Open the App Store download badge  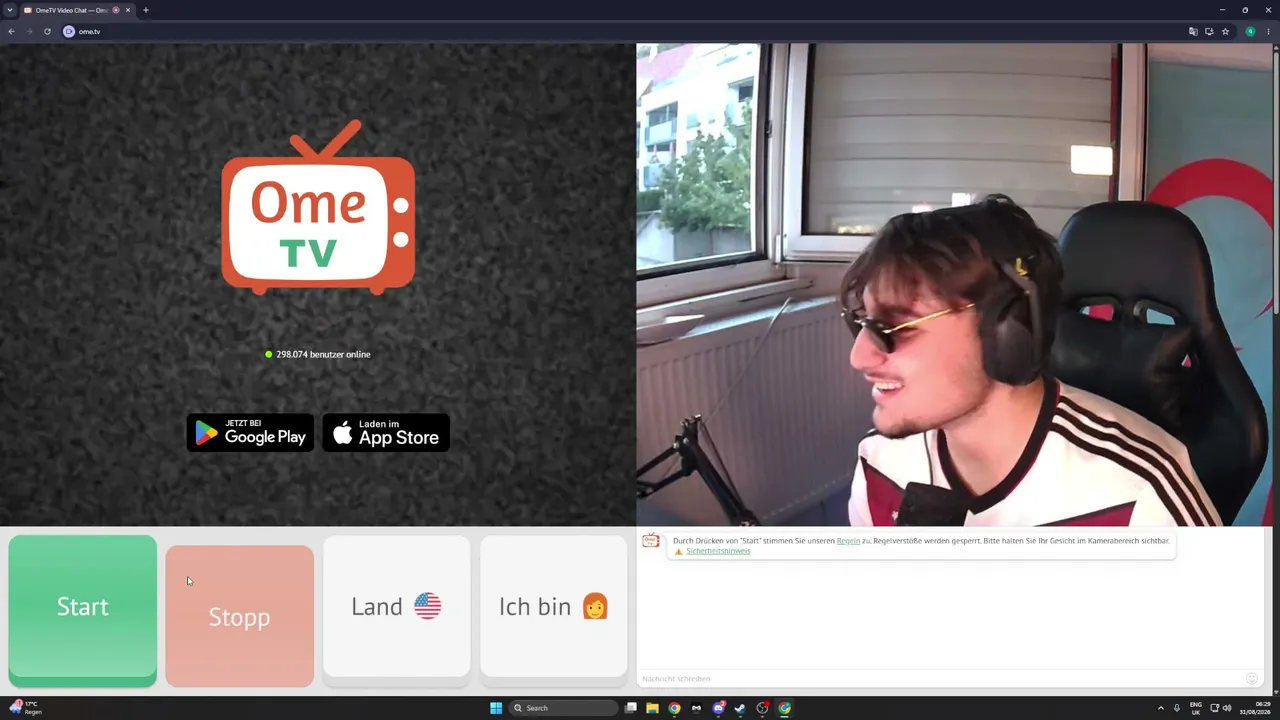pos(386,433)
